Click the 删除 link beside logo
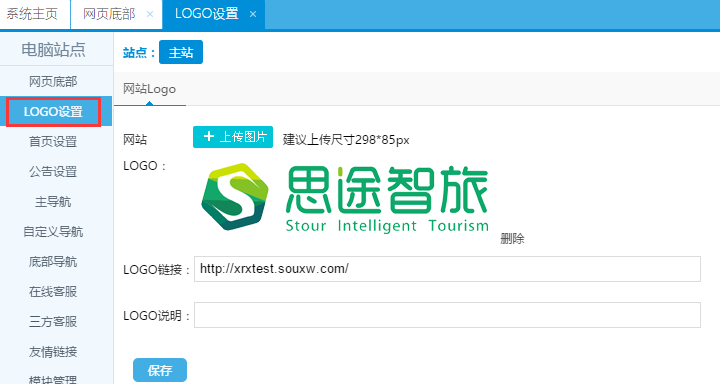Viewport: 720px width, 384px height. tap(512, 238)
